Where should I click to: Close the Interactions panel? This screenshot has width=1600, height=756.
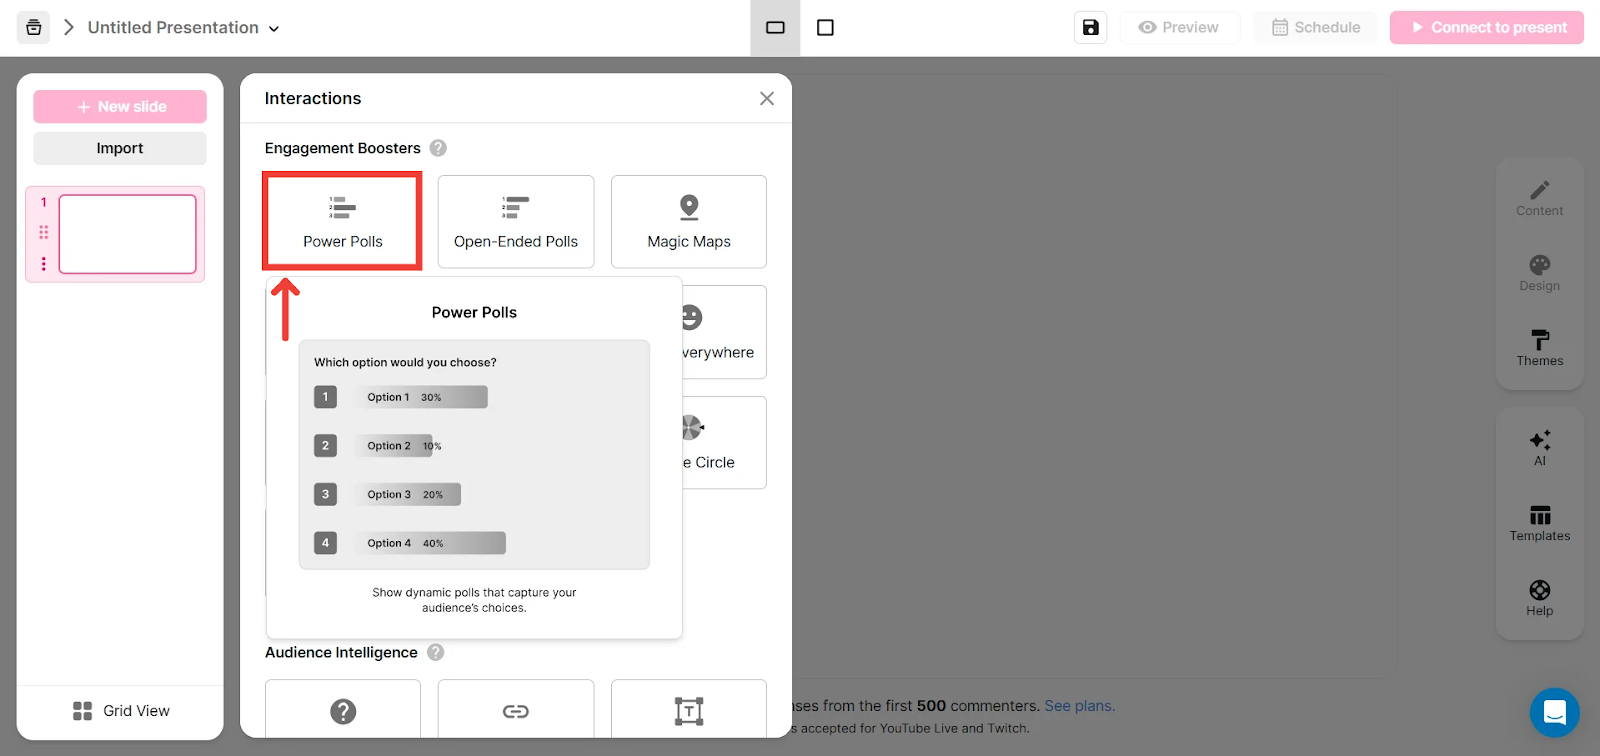pyautogui.click(x=767, y=98)
